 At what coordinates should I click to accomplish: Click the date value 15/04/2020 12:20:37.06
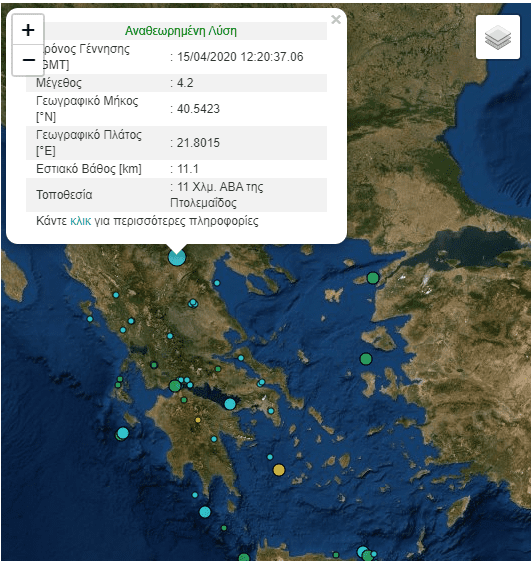[240, 57]
